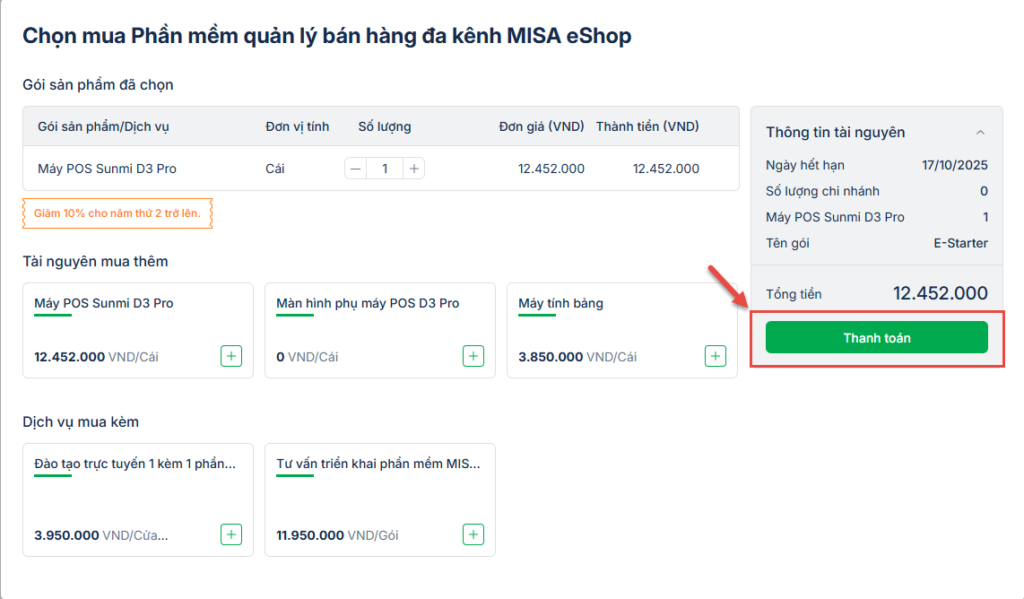Click the Đơn giá (VND) column header
This screenshot has width=1024, height=599.
pos(541,127)
